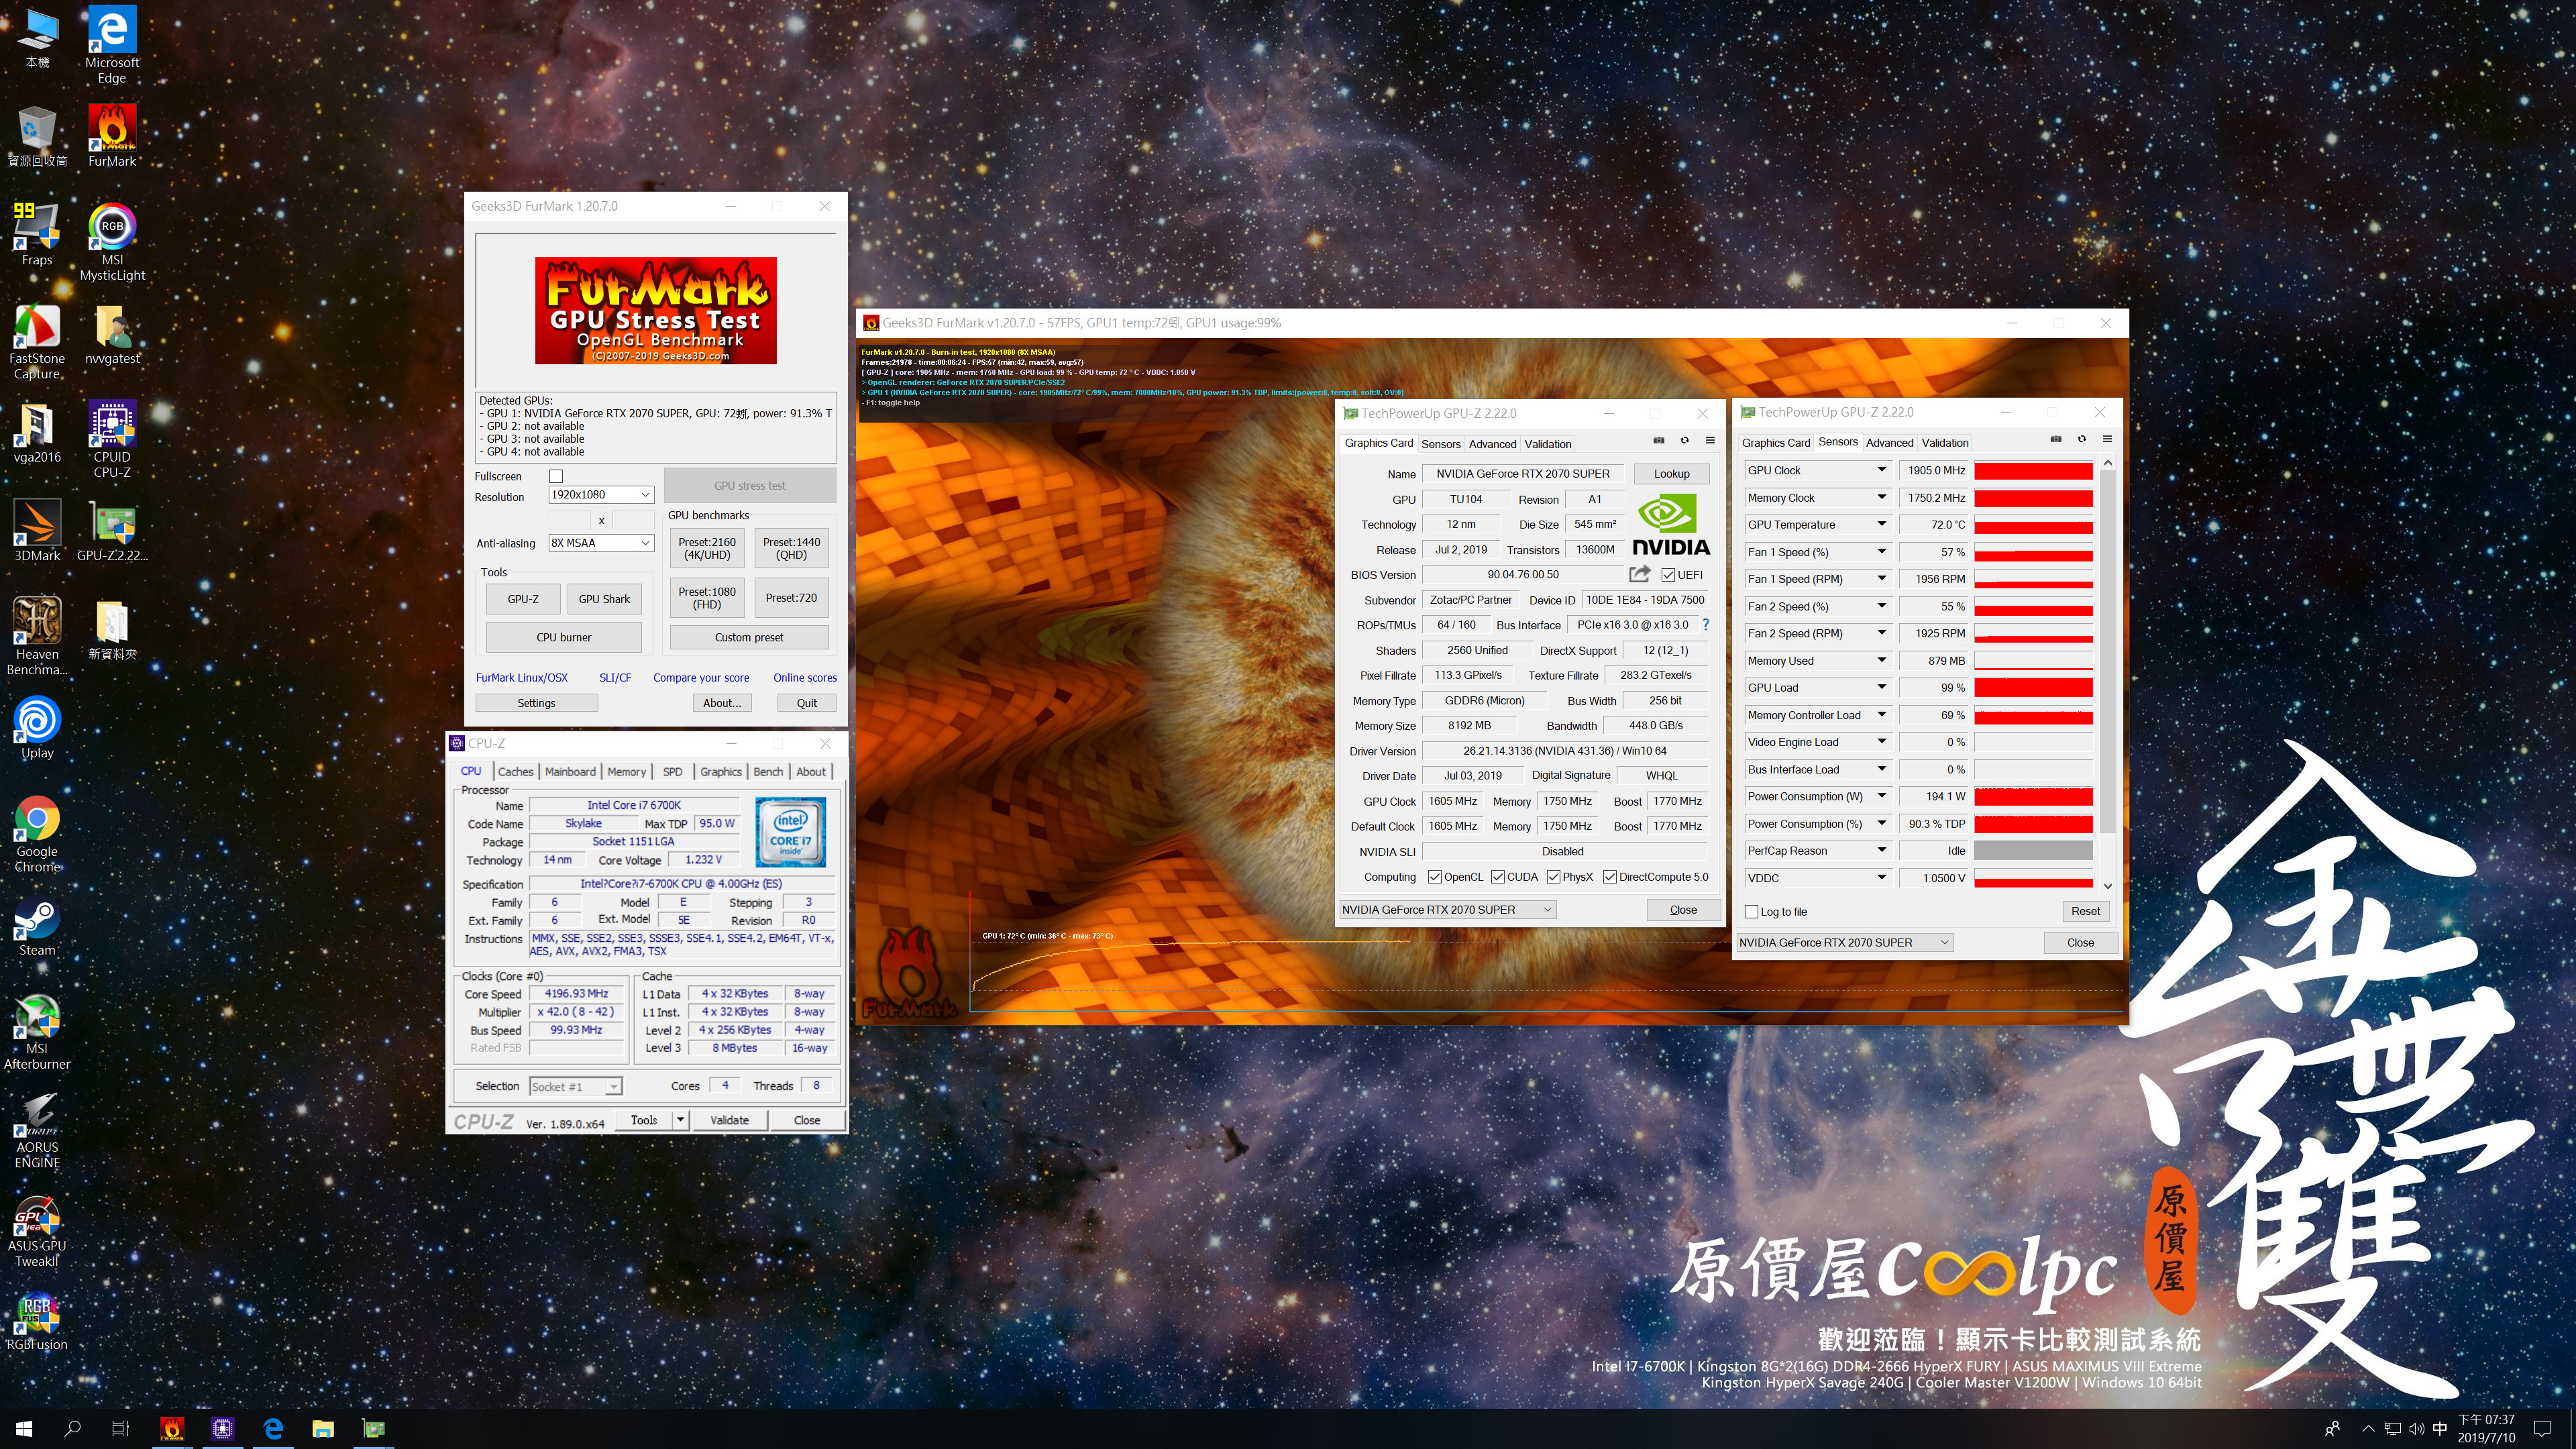This screenshot has height=1449, width=2576.
Task: Toggle the PhysX checkbox in GPU-Z
Action: pyautogui.click(x=1553, y=877)
